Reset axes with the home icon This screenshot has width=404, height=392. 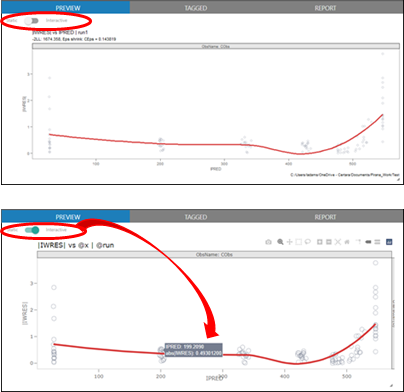(347, 242)
